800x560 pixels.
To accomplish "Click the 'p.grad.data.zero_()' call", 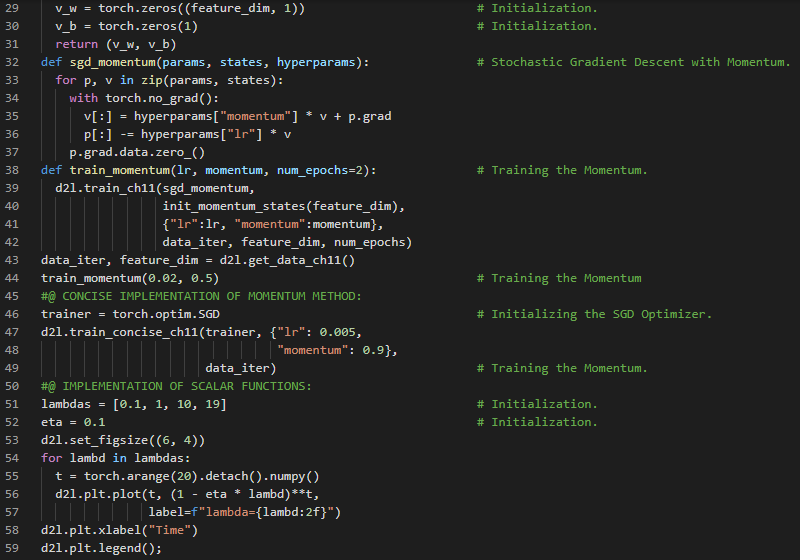I will (x=137, y=152).
